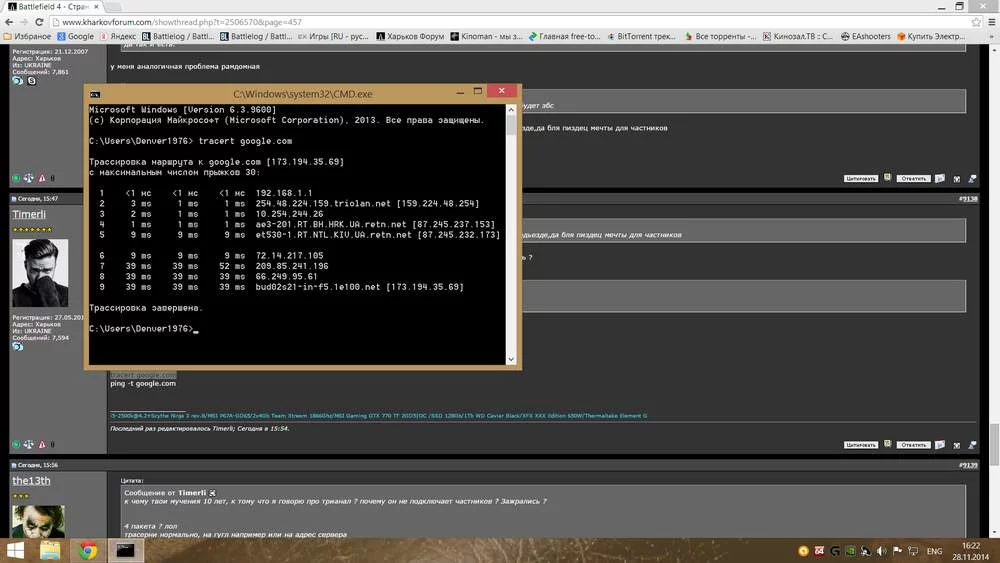The height and width of the screenshot is (563, 1000).
Task: Report the first post via warning triangle
Action: pyautogui.click(x=42, y=178)
